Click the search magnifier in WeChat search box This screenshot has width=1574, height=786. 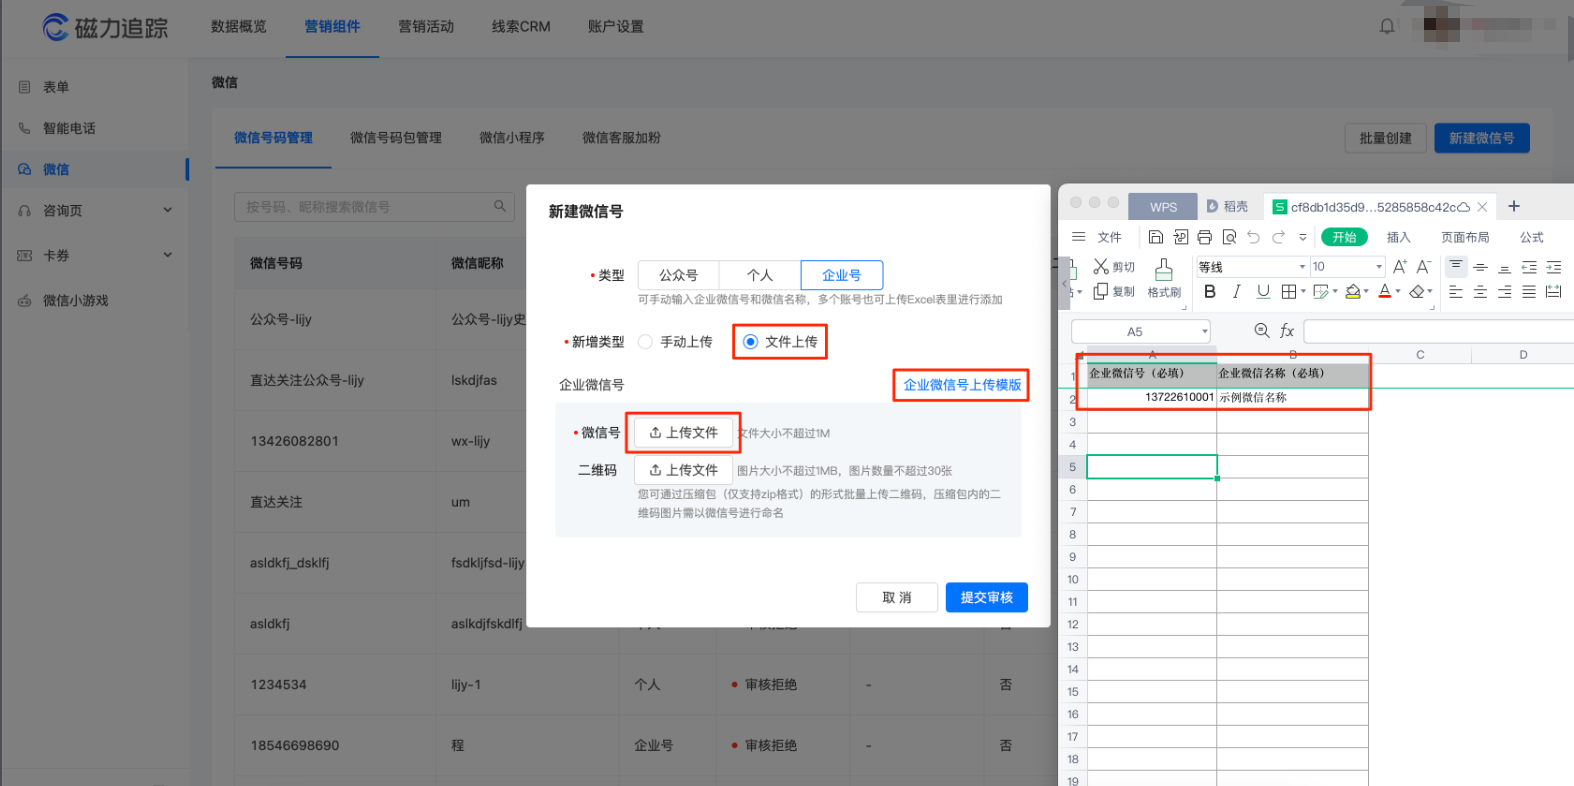pyautogui.click(x=500, y=206)
